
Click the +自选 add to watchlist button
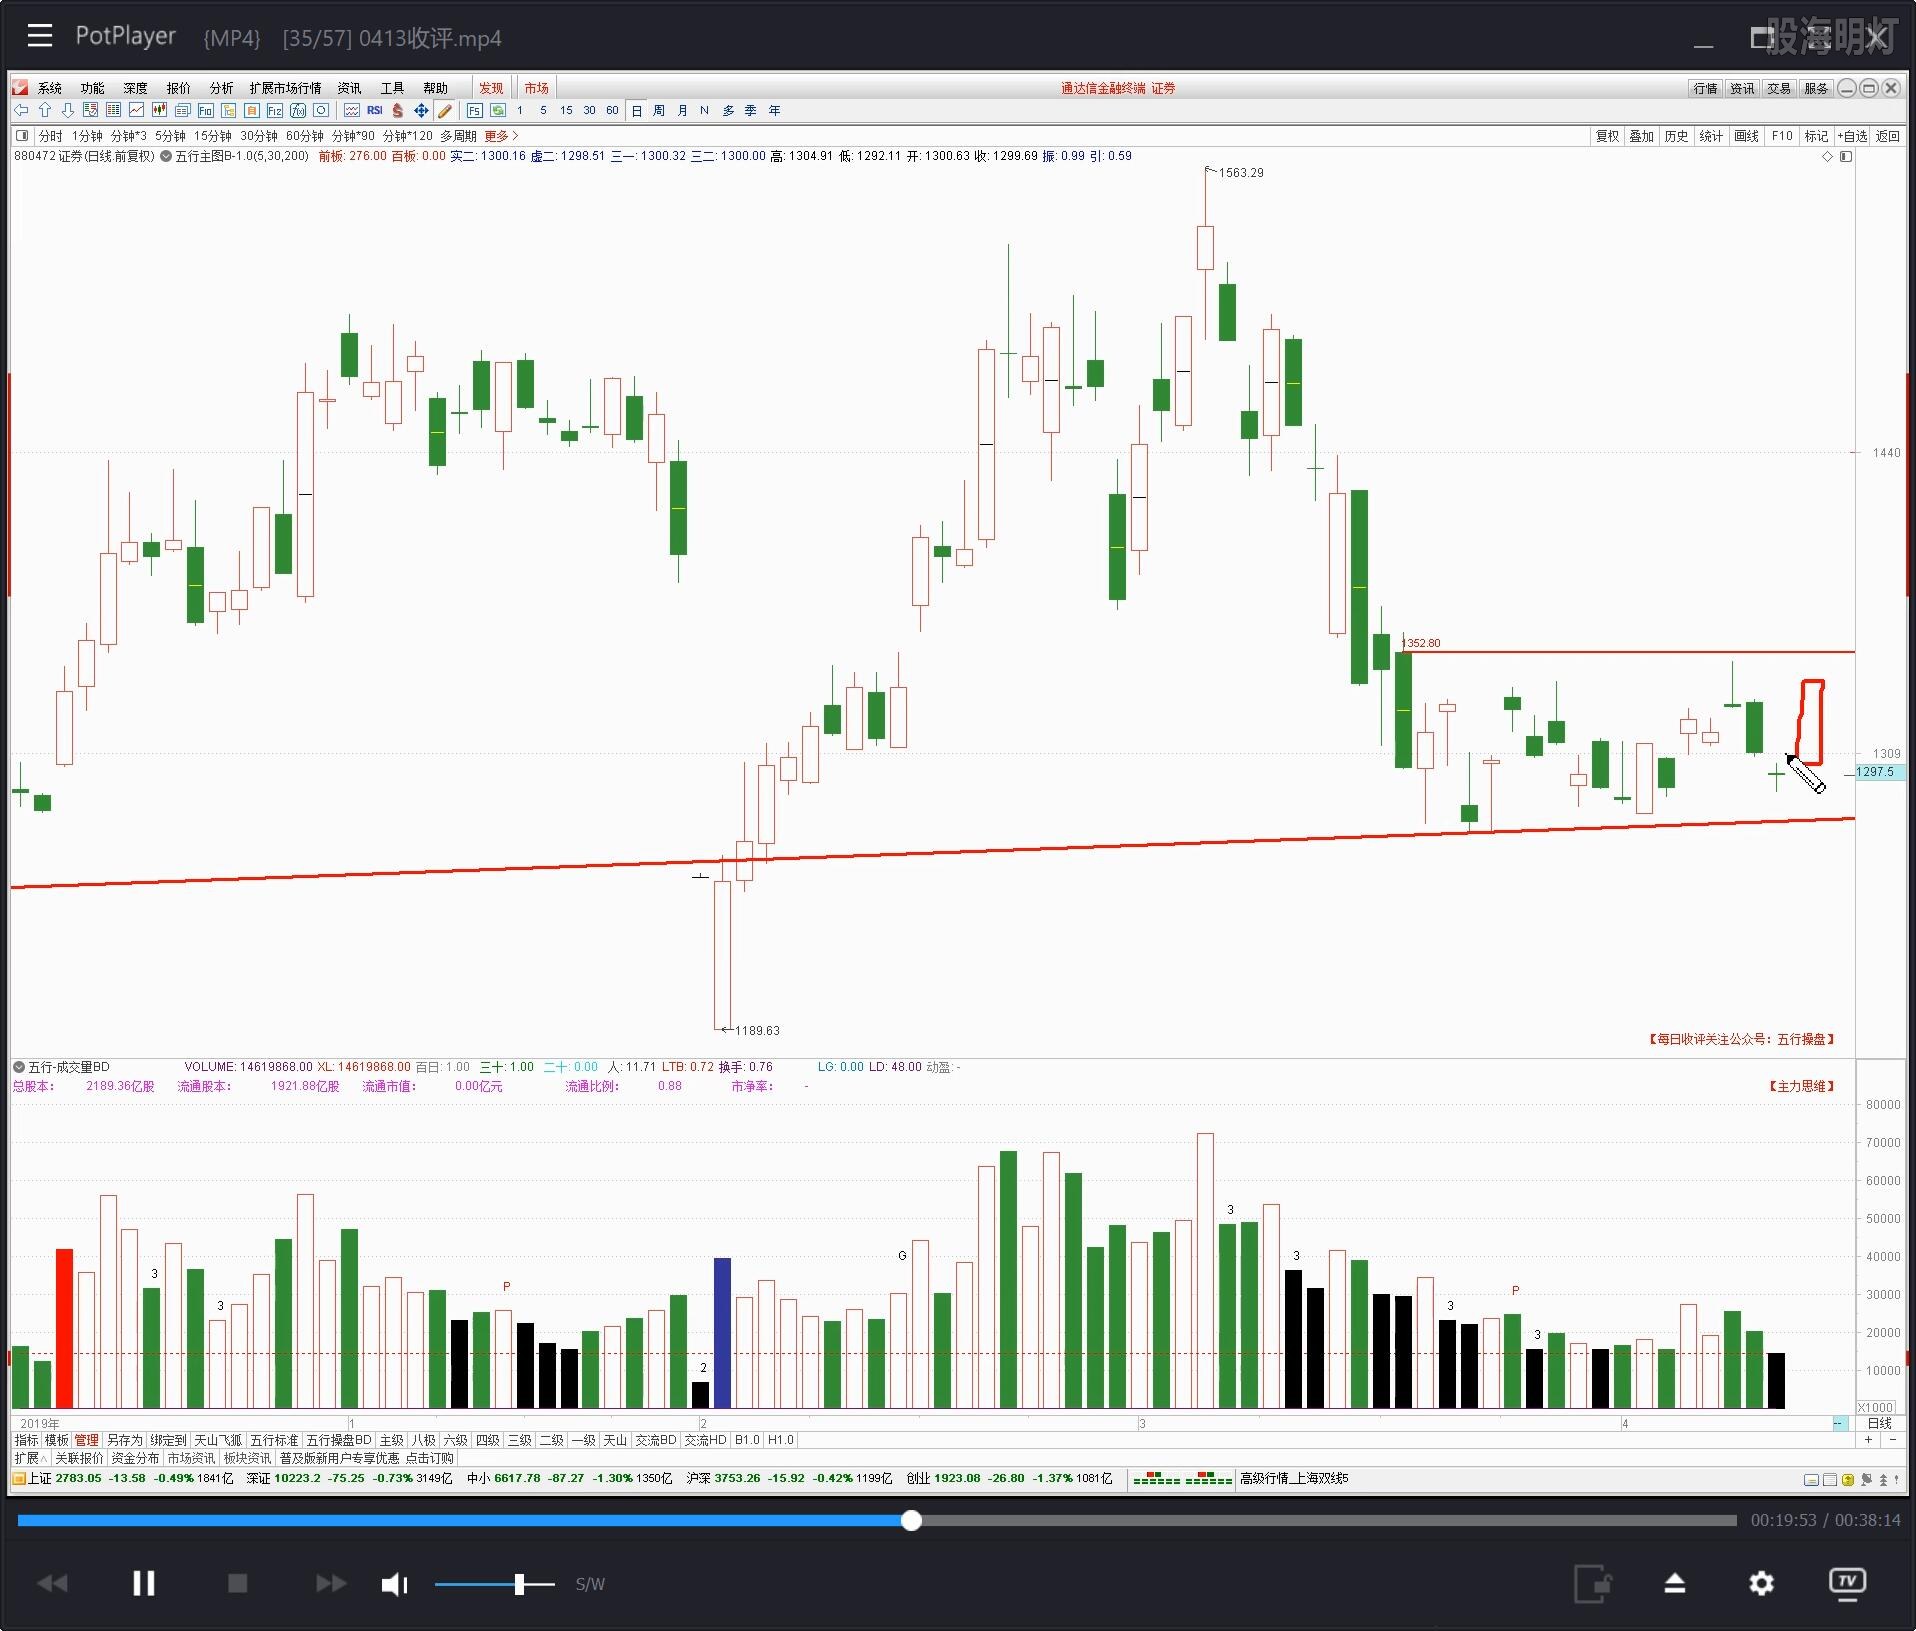(1852, 136)
